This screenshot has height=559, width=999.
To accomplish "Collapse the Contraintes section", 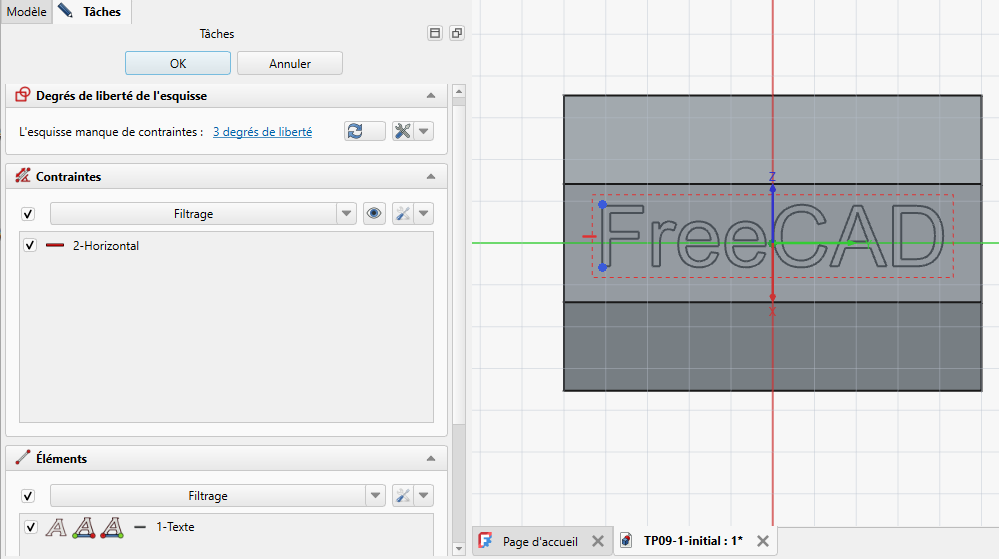I will pos(431,177).
